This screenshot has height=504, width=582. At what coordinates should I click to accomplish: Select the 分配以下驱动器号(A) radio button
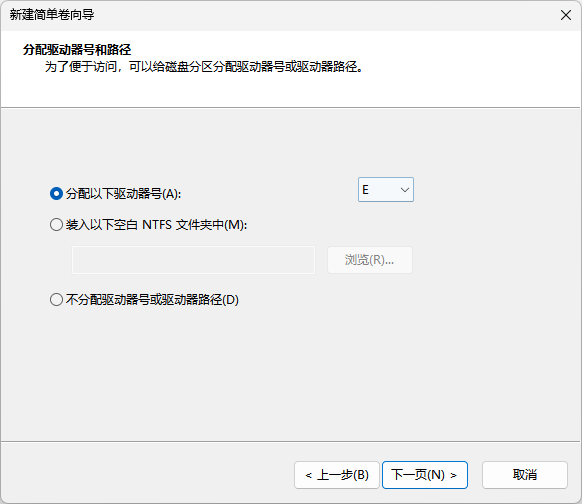coord(56,193)
